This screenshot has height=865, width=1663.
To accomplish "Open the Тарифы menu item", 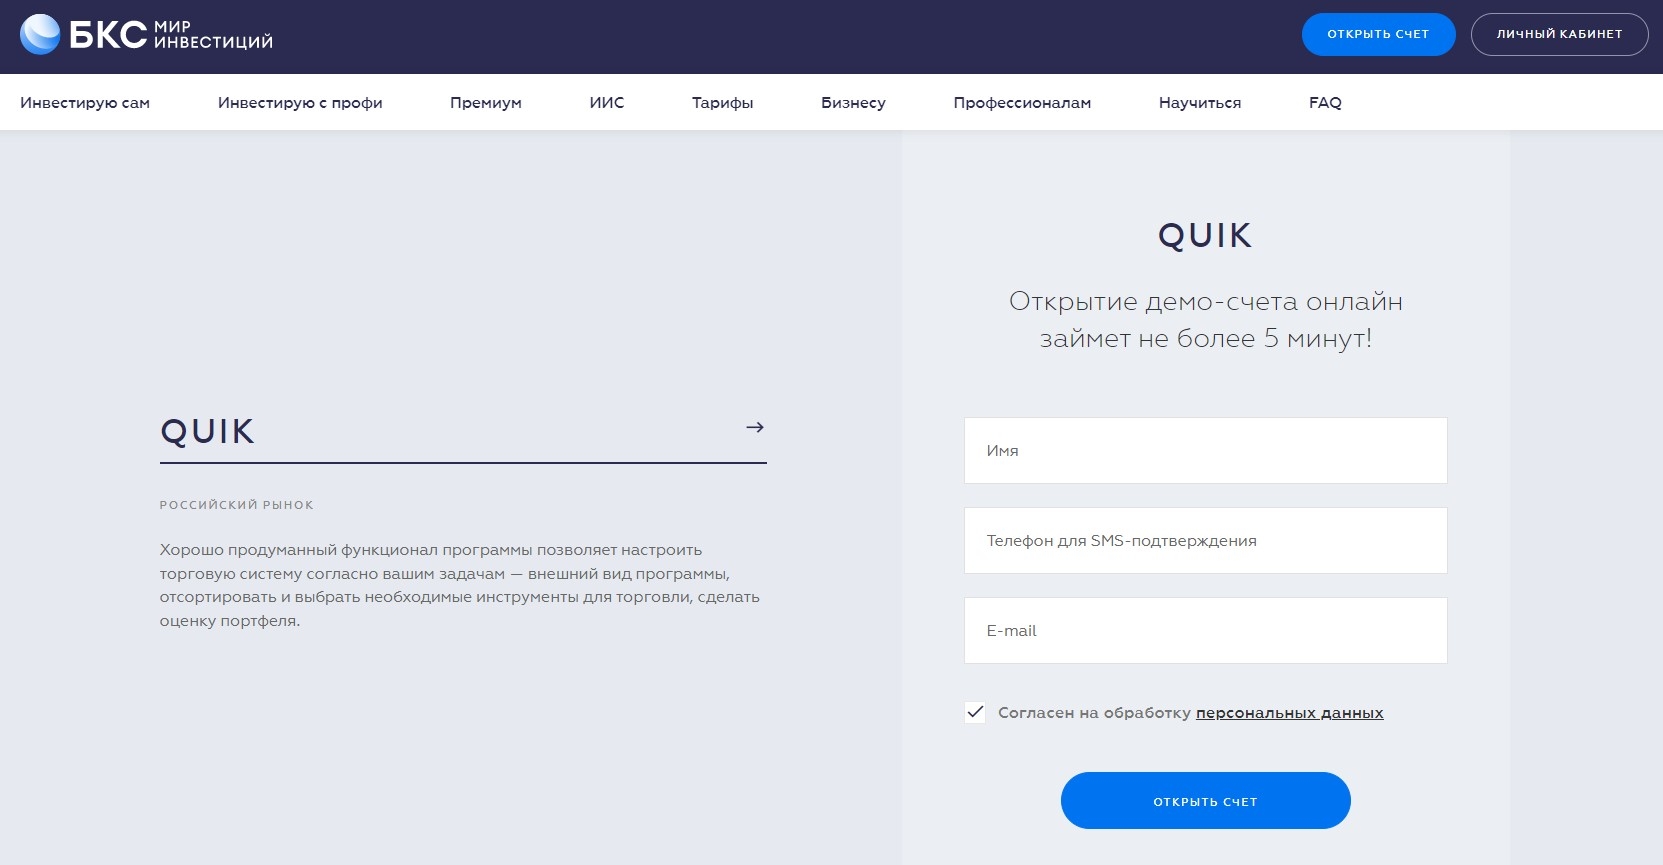I will tap(722, 102).
